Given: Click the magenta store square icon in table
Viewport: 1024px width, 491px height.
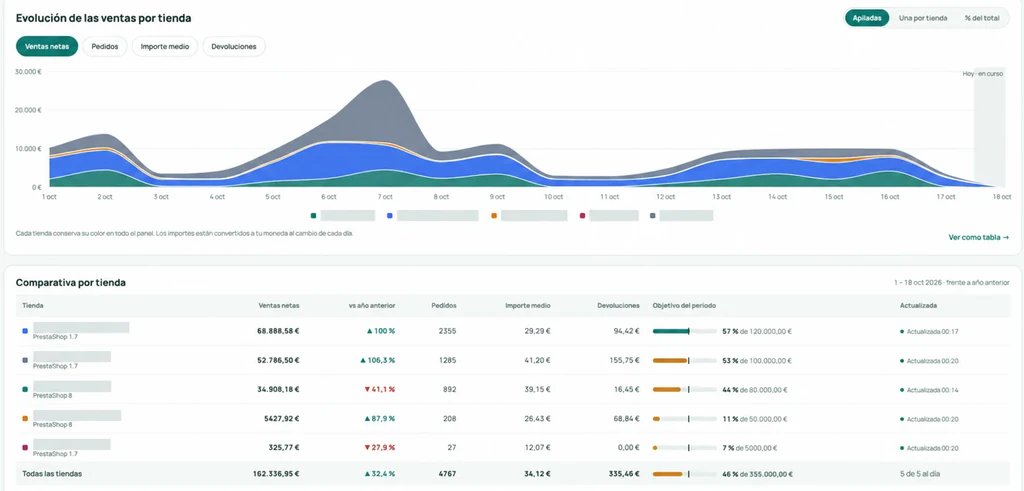Looking at the screenshot, I should coord(25,448).
